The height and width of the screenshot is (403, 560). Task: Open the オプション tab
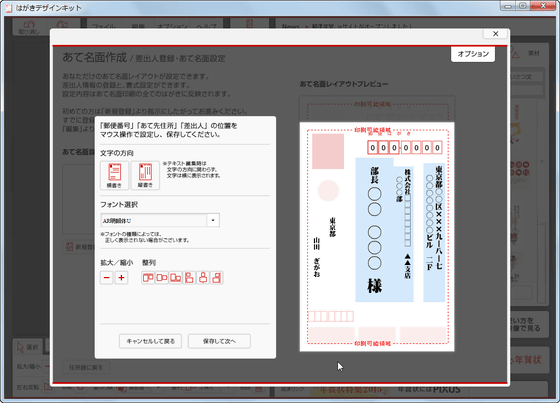473,54
